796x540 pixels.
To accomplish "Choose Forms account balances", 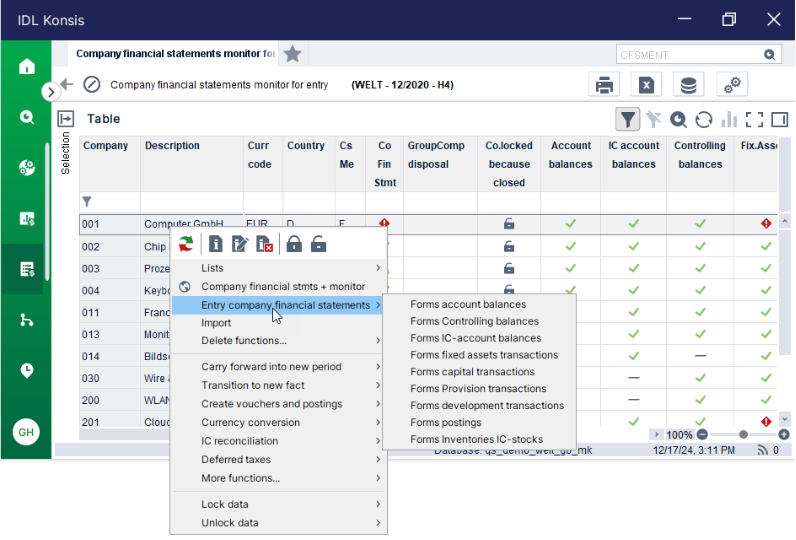I will pos(480,305).
